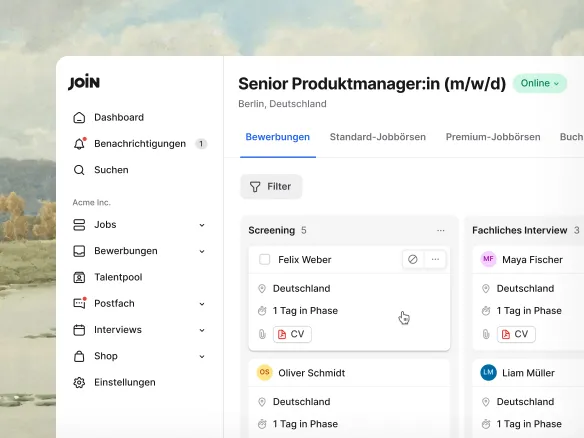Open Screening column options menu
The image size is (584, 438).
click(x=441, y=231)
